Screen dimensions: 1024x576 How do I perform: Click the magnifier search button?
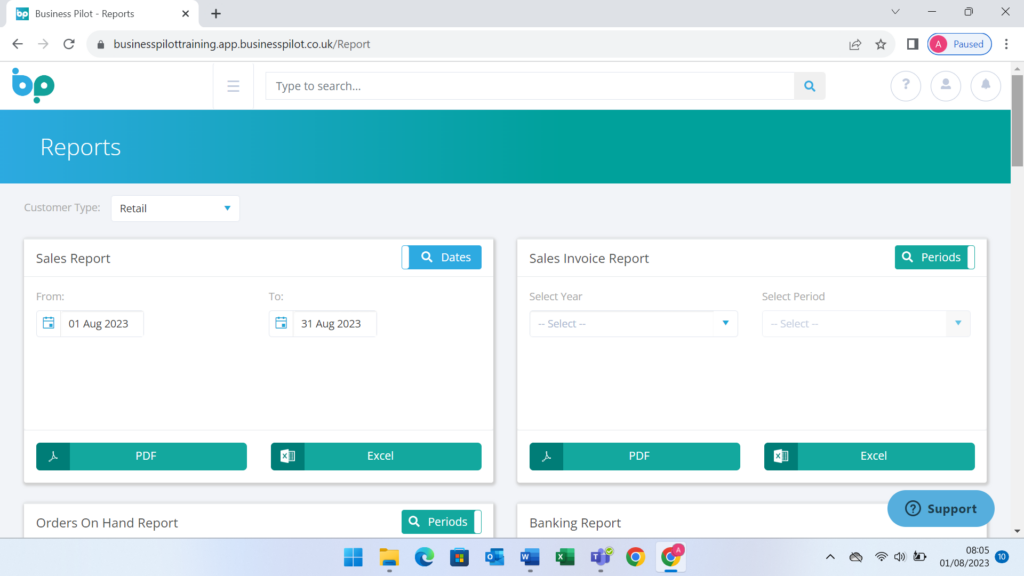(810, 86)
